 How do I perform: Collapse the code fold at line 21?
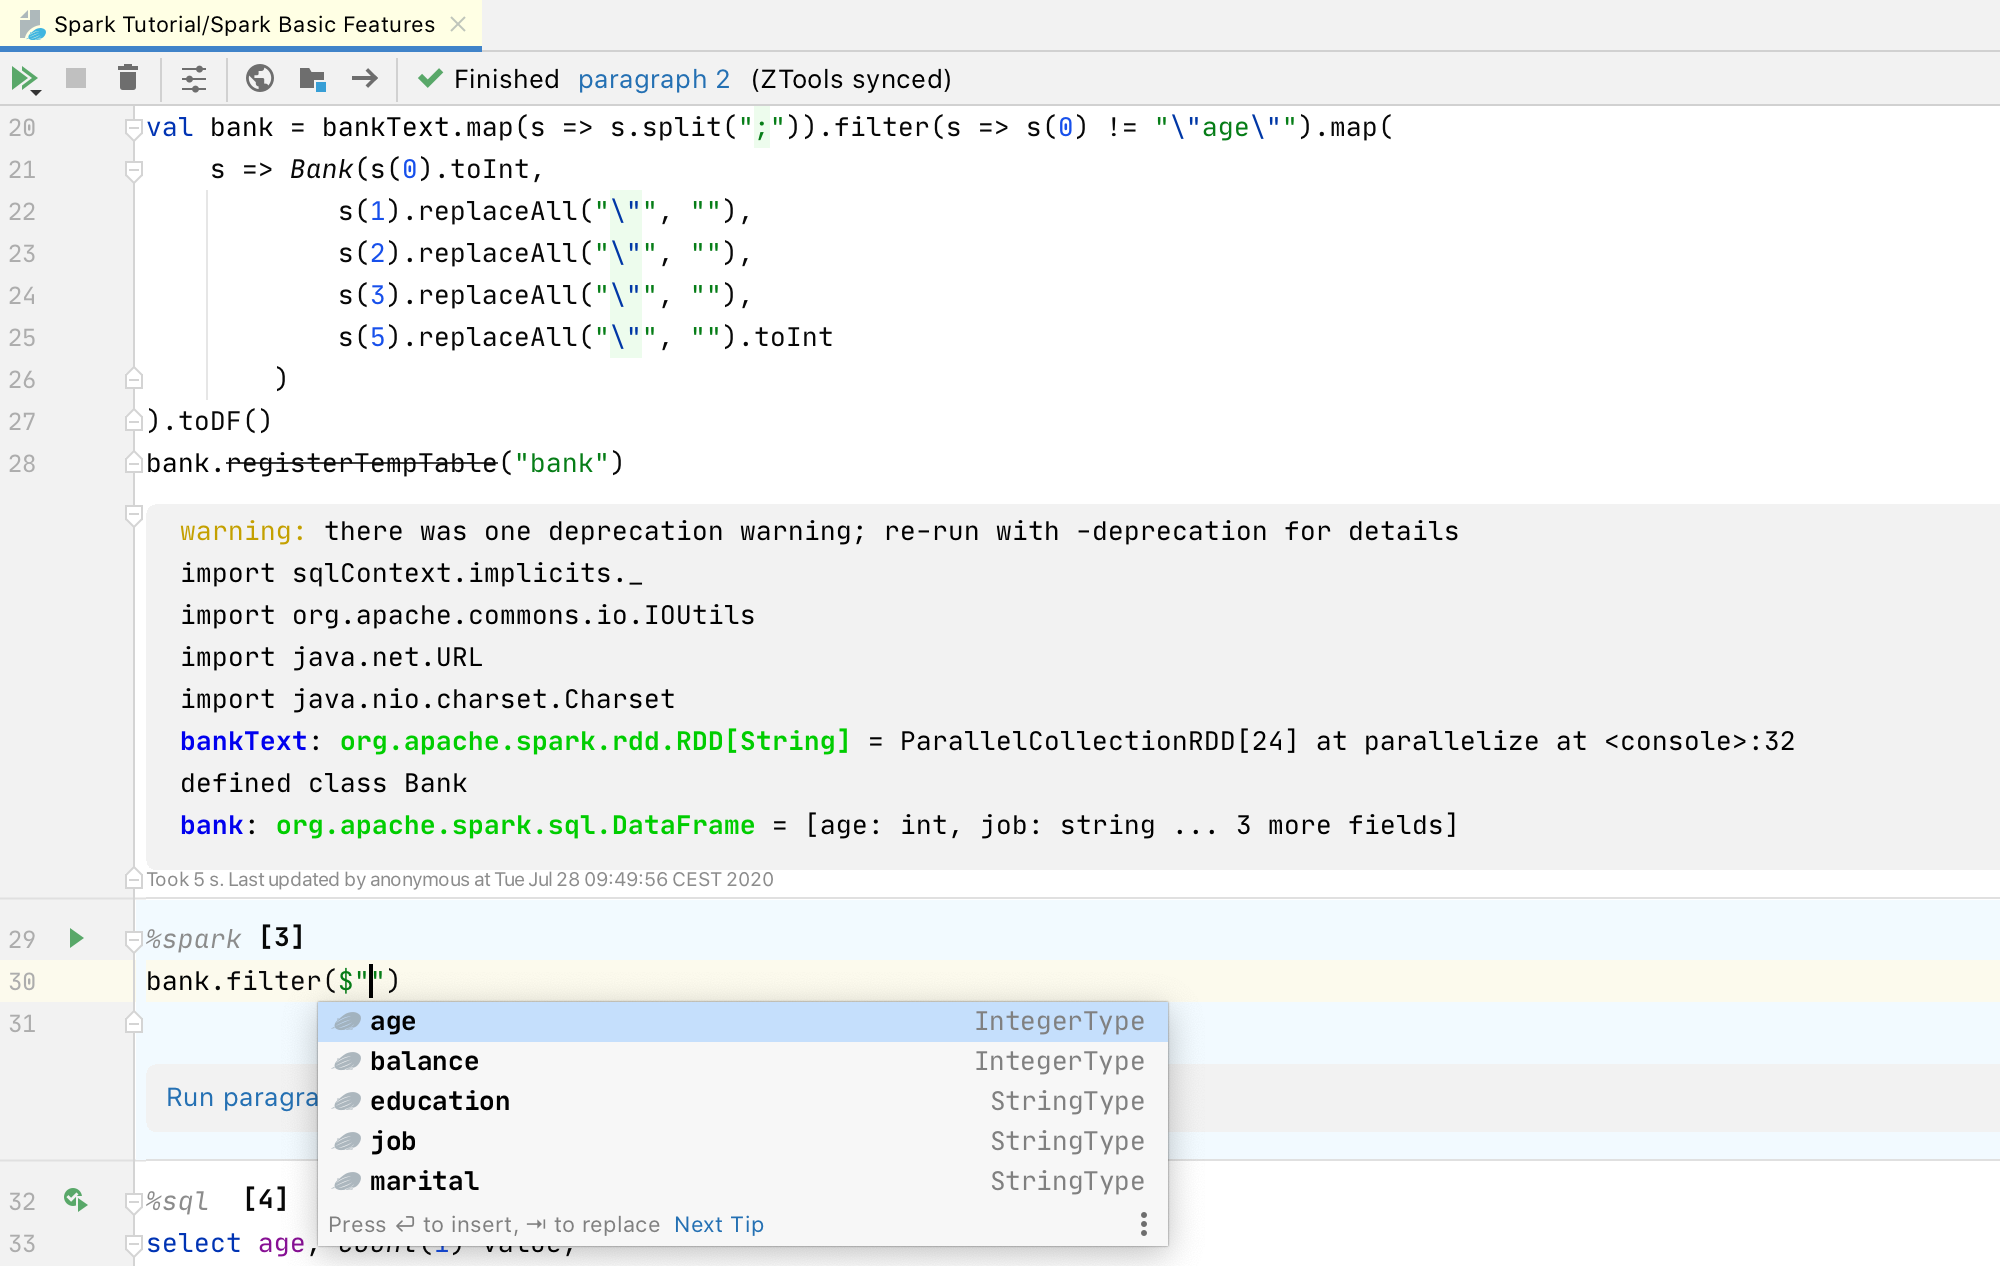pyautogui.click(x=134, y=170)
